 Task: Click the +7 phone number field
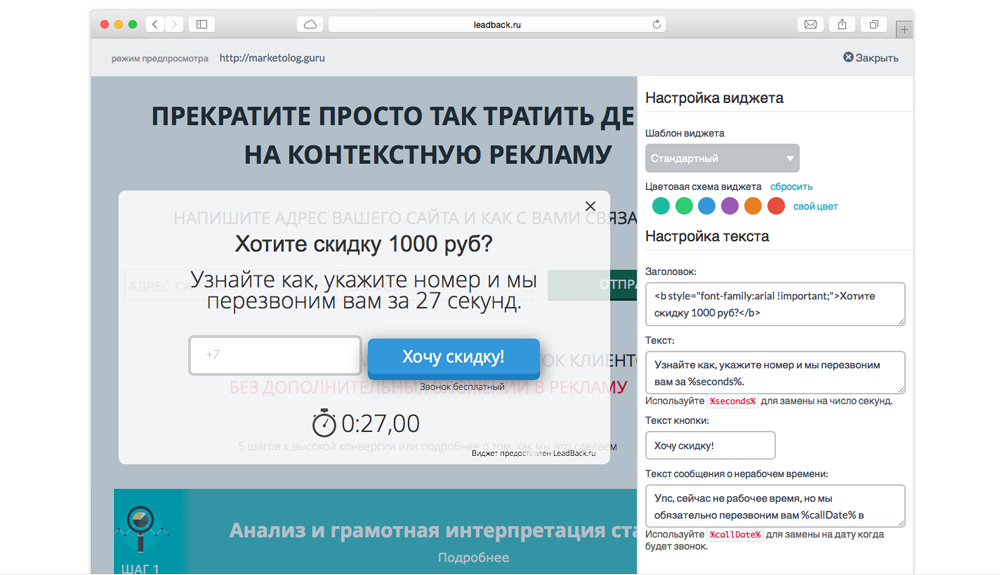[x=275, y=355]
